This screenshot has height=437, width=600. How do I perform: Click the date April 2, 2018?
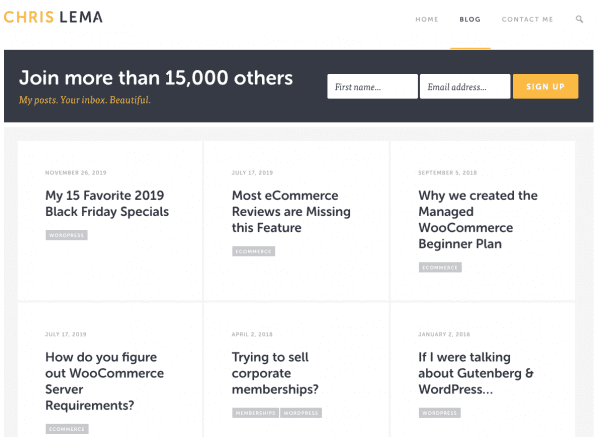point(252,334)
